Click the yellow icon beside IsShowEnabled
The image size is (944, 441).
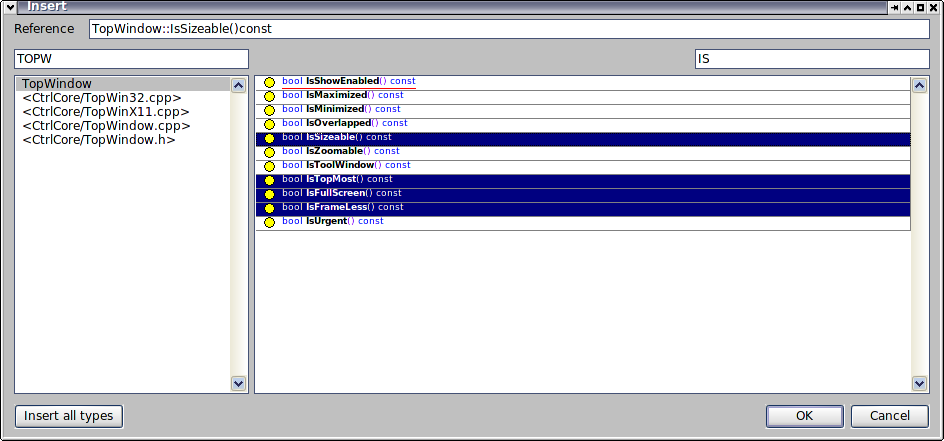pyautogui.click(x=269, y=82)
